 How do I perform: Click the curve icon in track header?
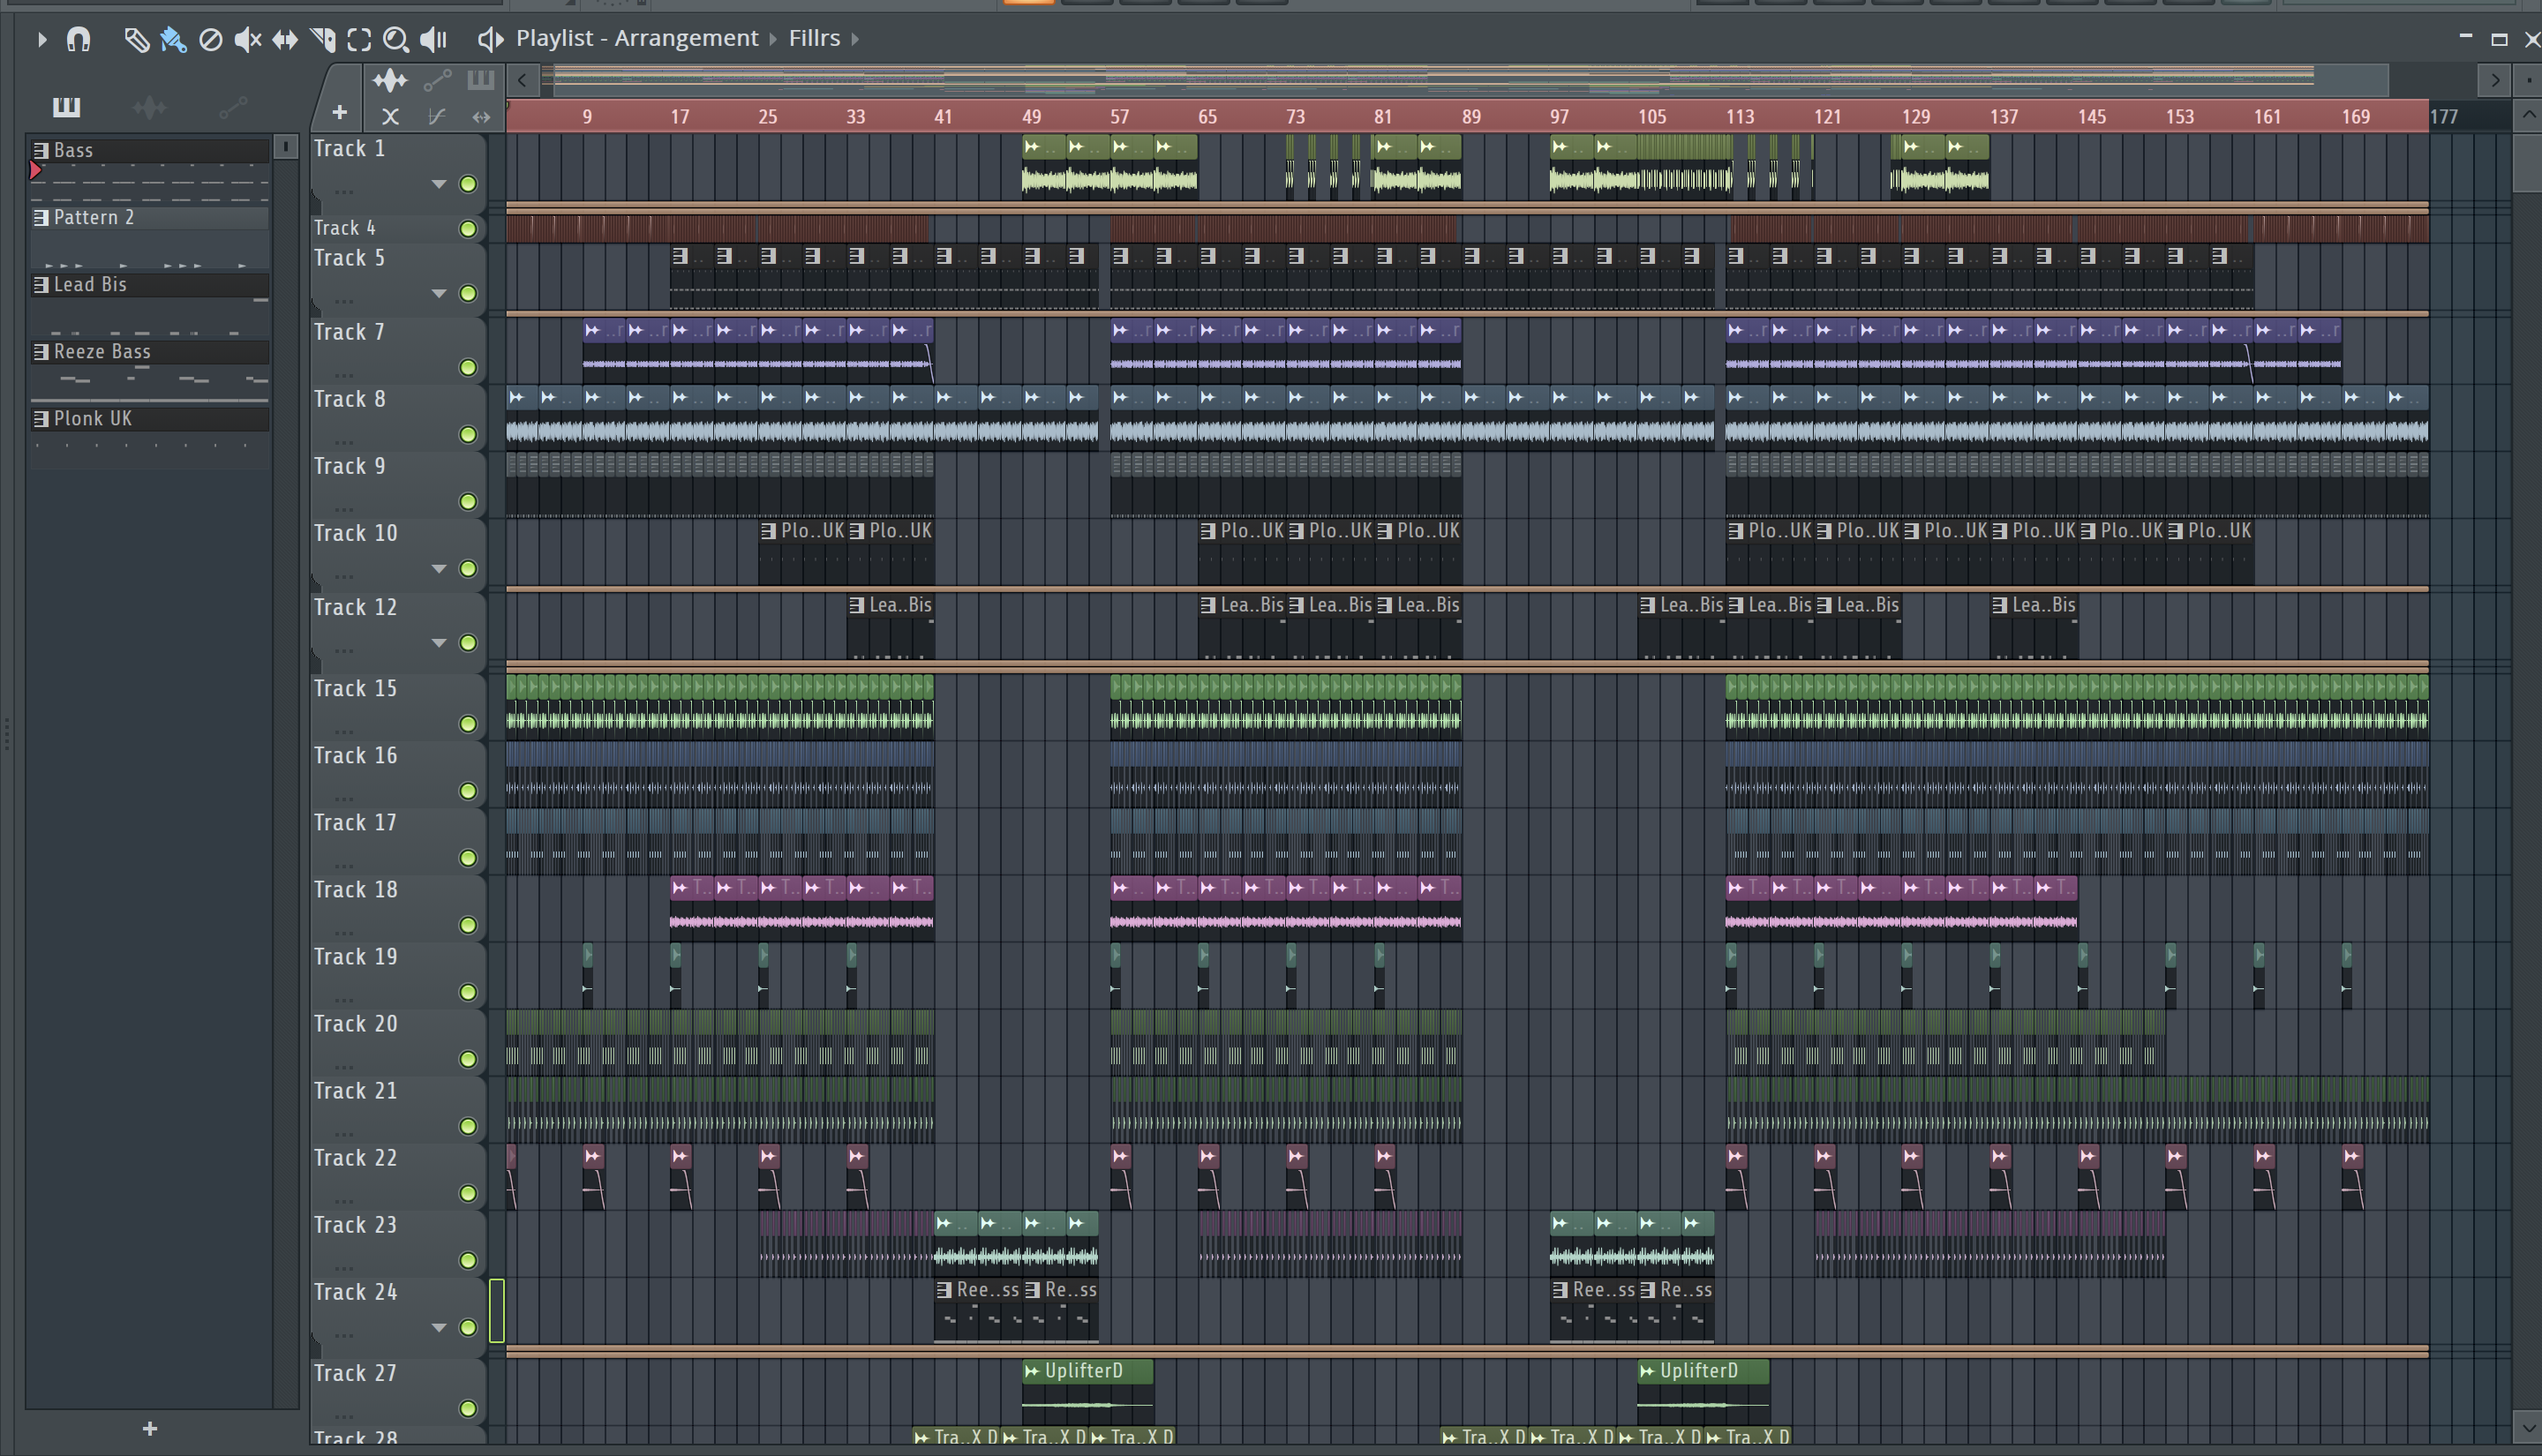click(436, 117)
